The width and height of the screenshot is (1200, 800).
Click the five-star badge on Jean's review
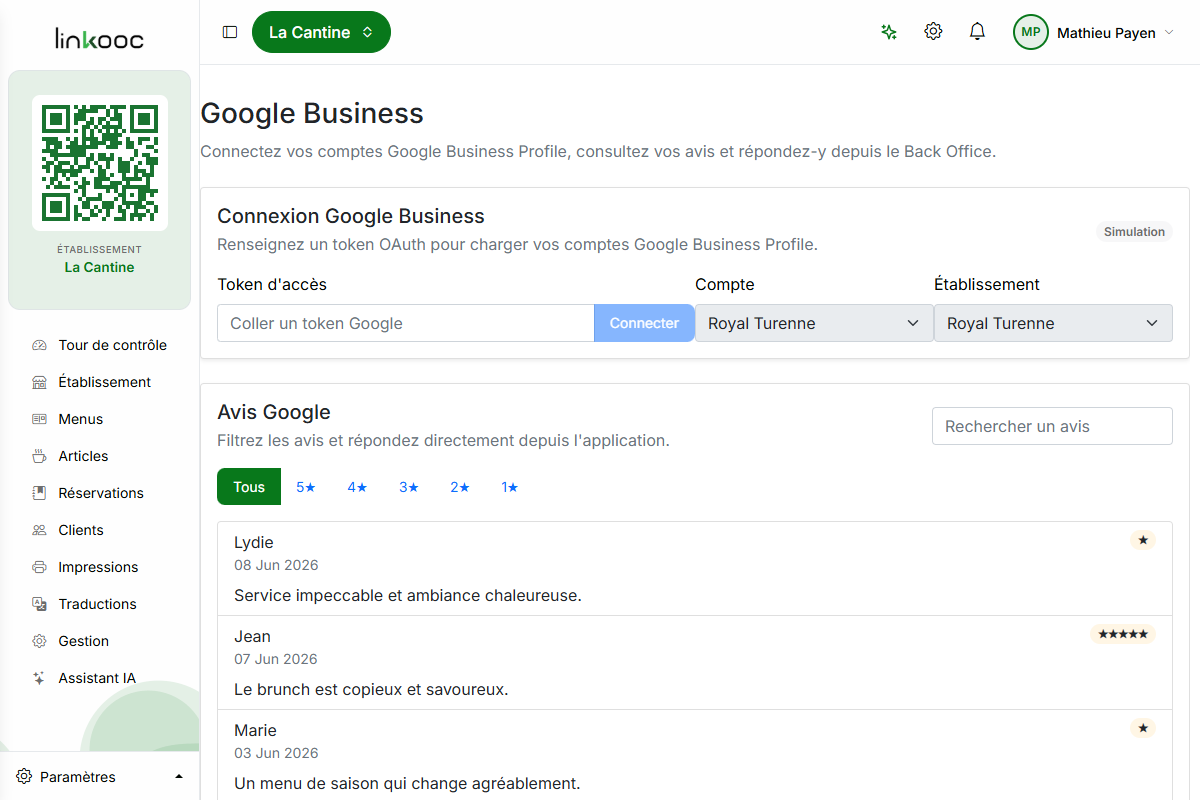[x=1123, y=634]
